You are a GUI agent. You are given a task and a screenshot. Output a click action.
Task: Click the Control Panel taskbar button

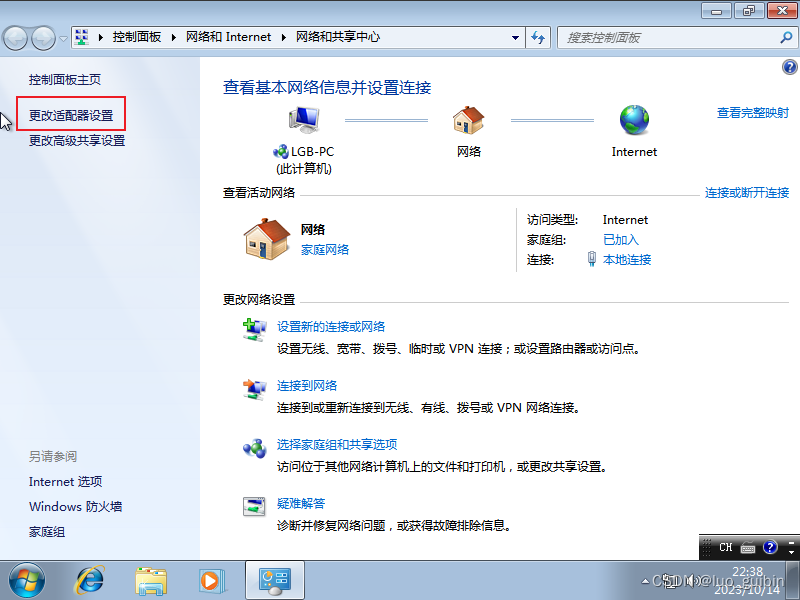click(x=275, y=581)
